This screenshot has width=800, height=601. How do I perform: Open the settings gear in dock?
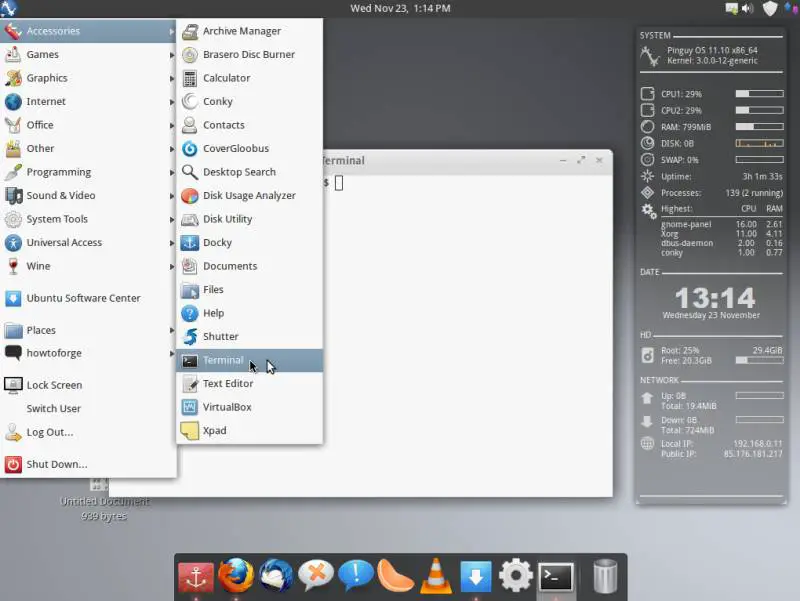(516, 576)
